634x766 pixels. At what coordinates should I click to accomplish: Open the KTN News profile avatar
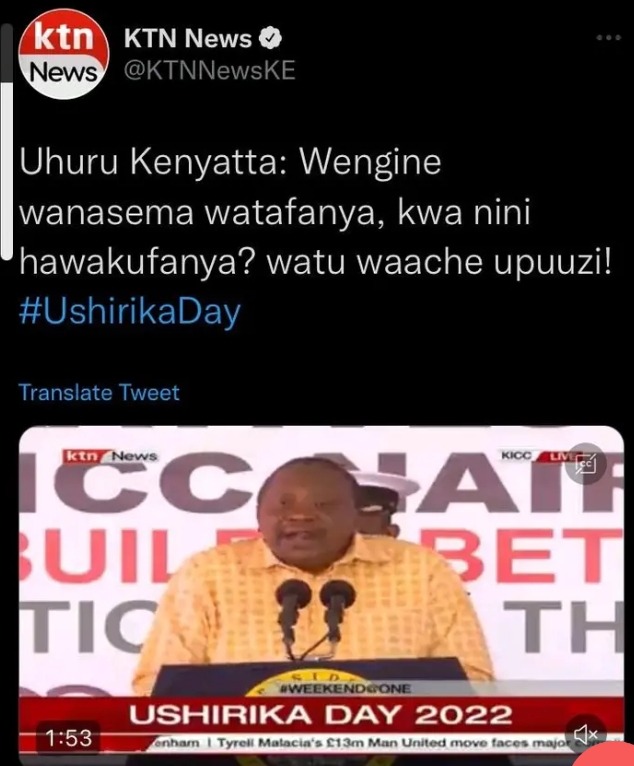(x=63, y=55)
